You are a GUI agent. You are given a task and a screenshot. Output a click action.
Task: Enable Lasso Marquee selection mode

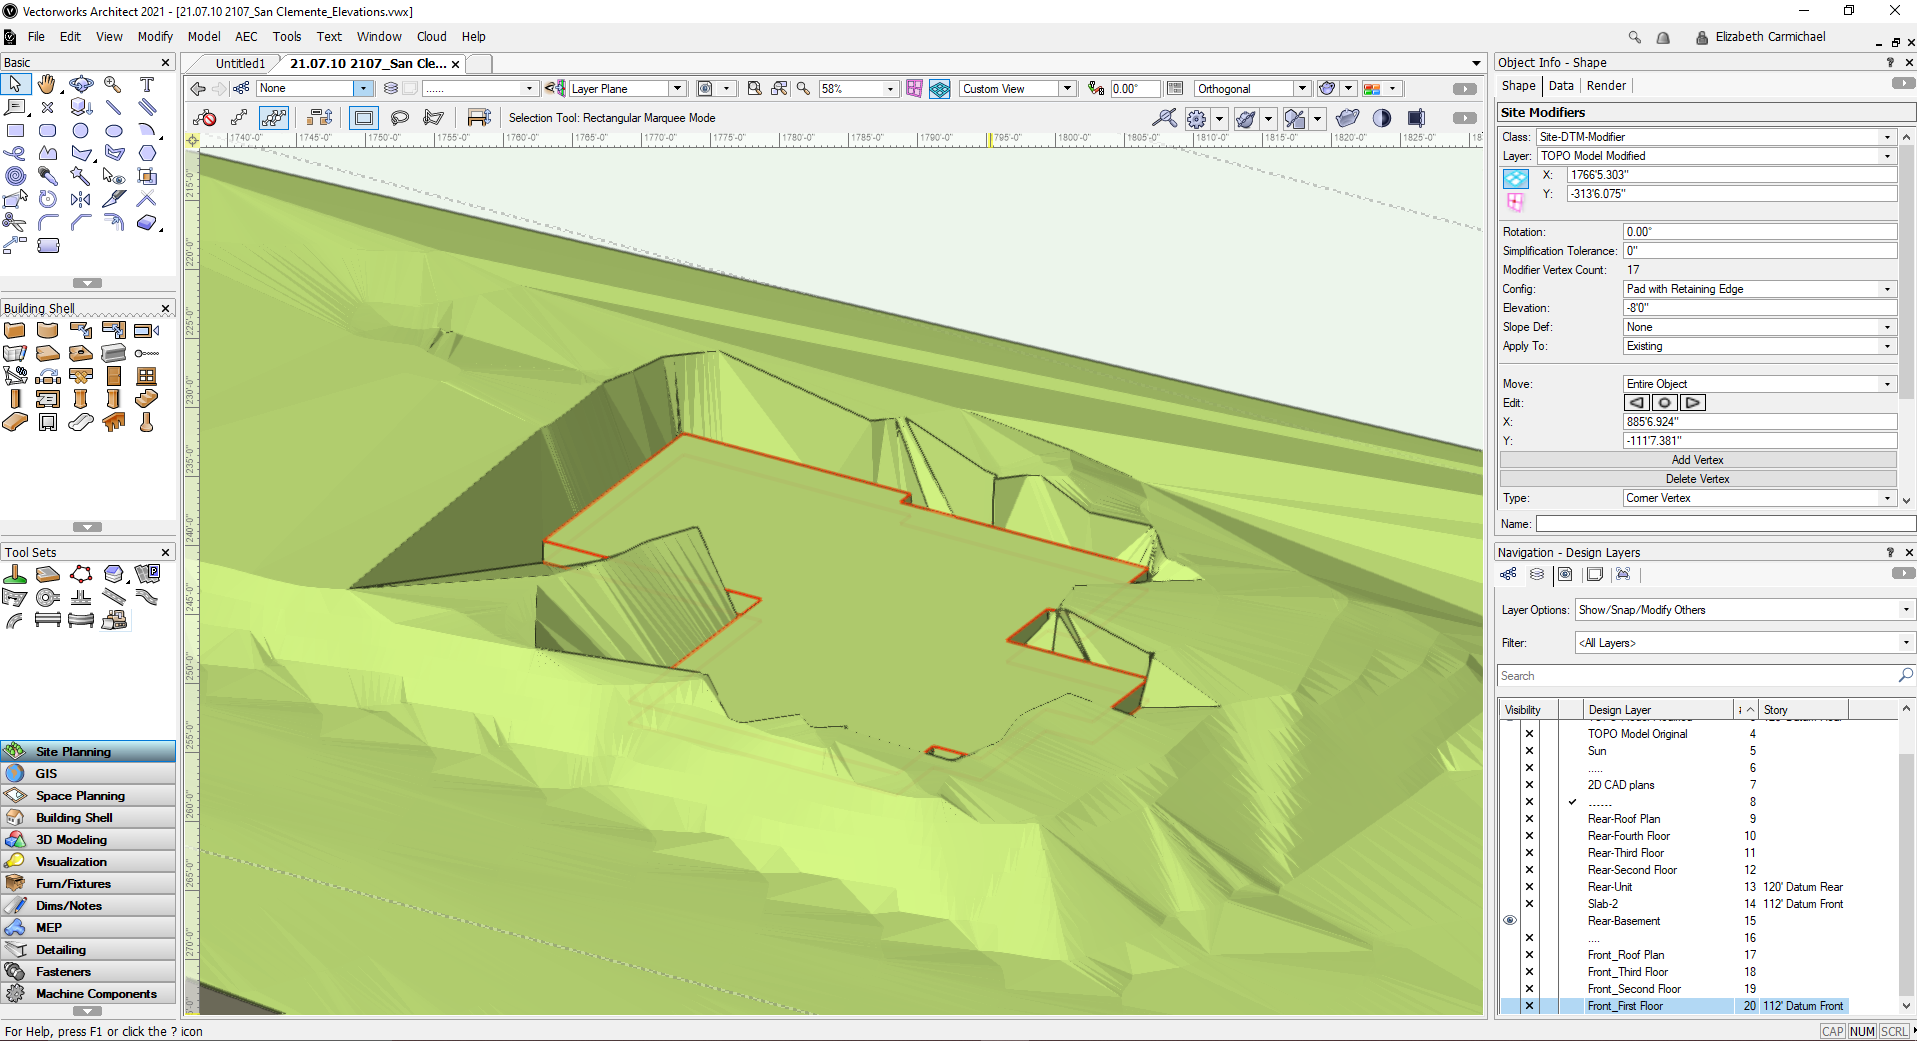[400, 118]
